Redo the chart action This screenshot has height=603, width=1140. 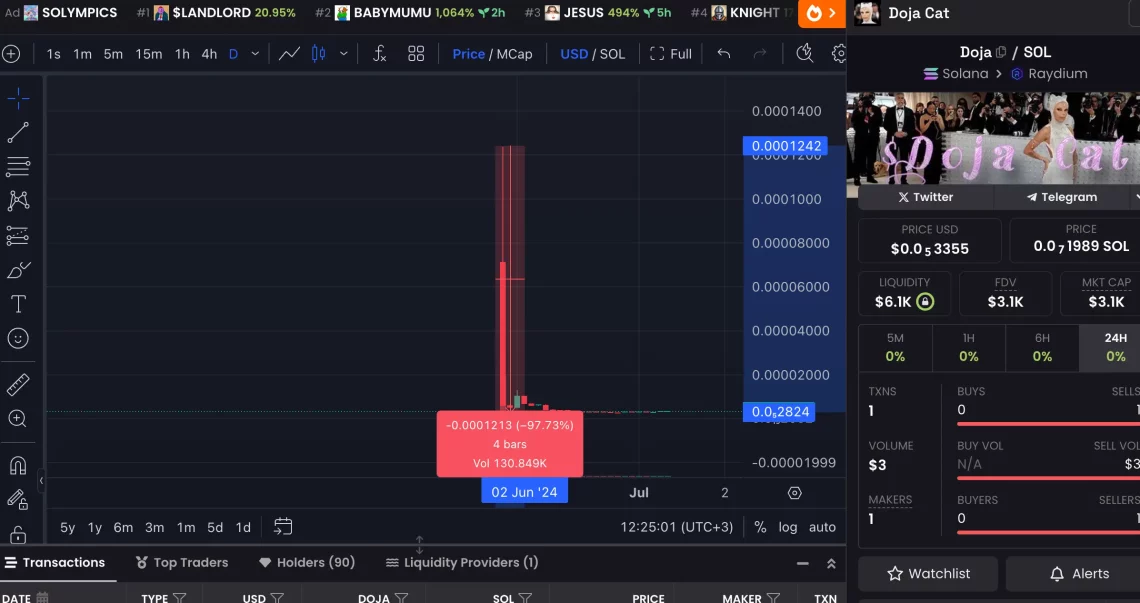pos(760,54)
